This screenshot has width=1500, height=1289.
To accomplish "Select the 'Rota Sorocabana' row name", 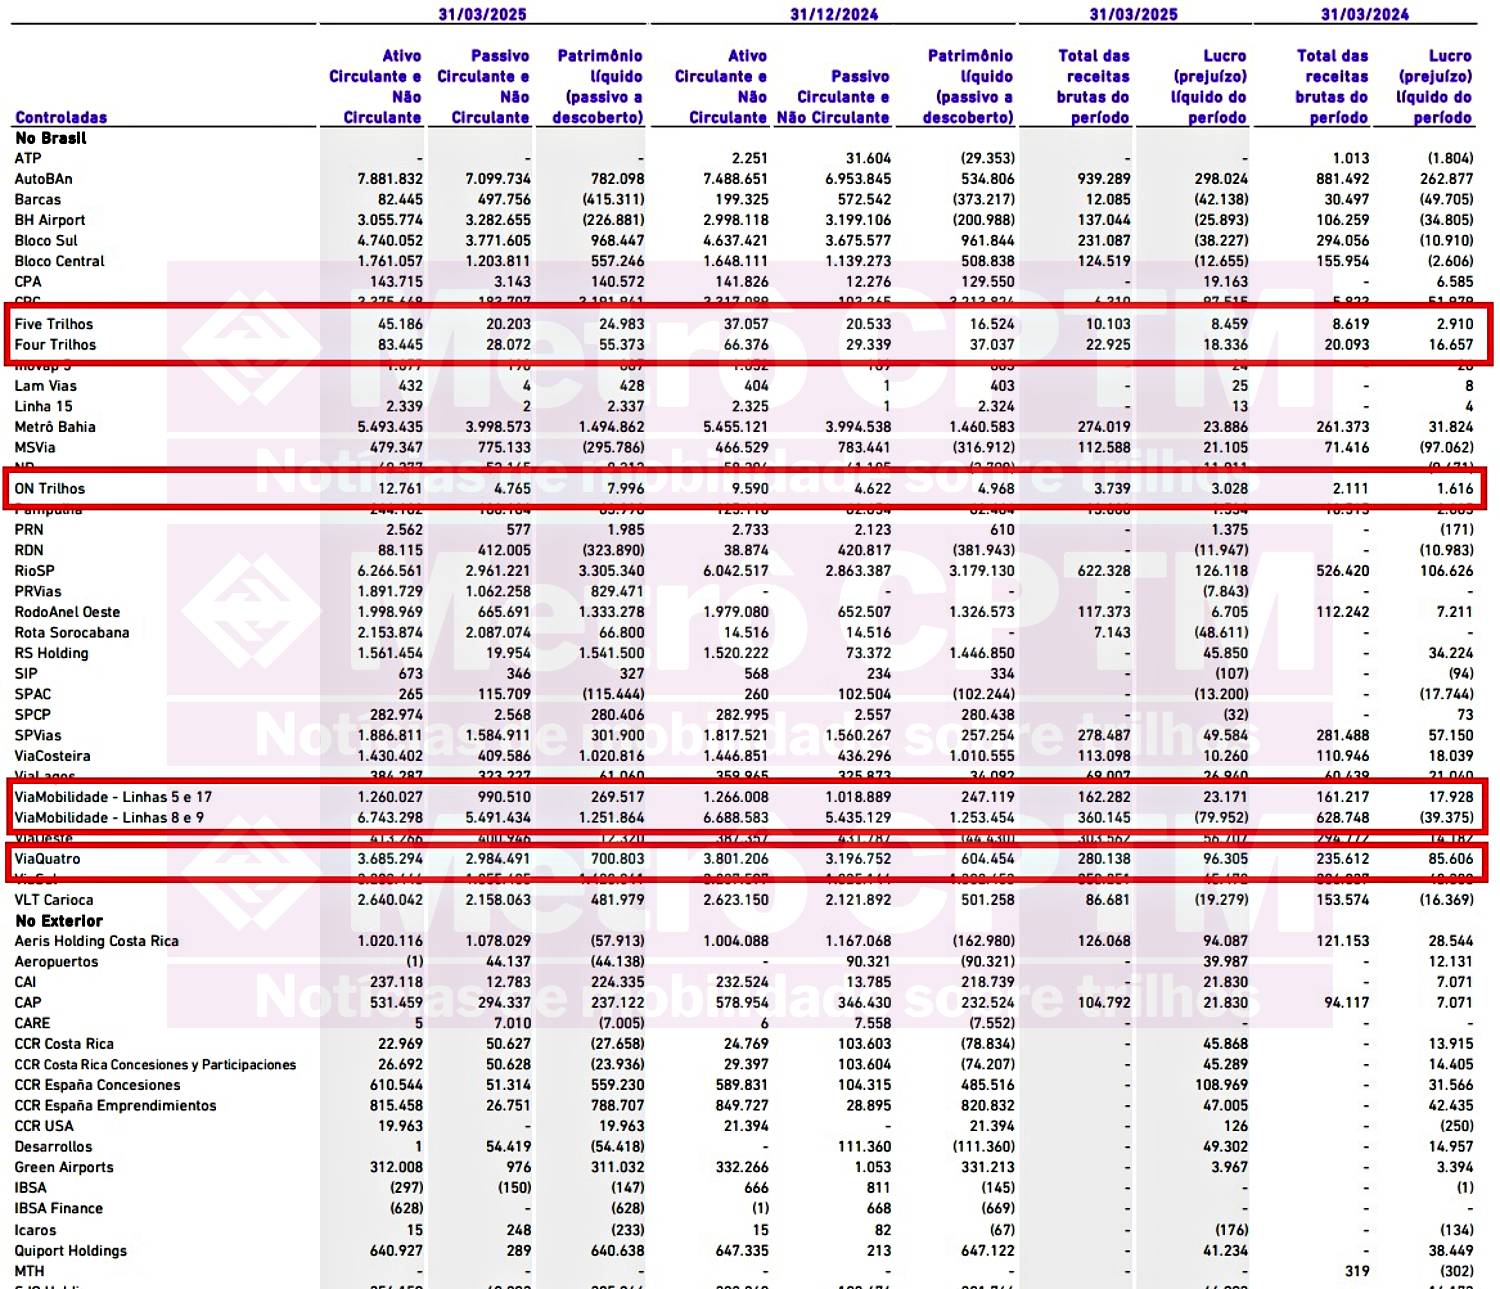I will tap(71, 632).
